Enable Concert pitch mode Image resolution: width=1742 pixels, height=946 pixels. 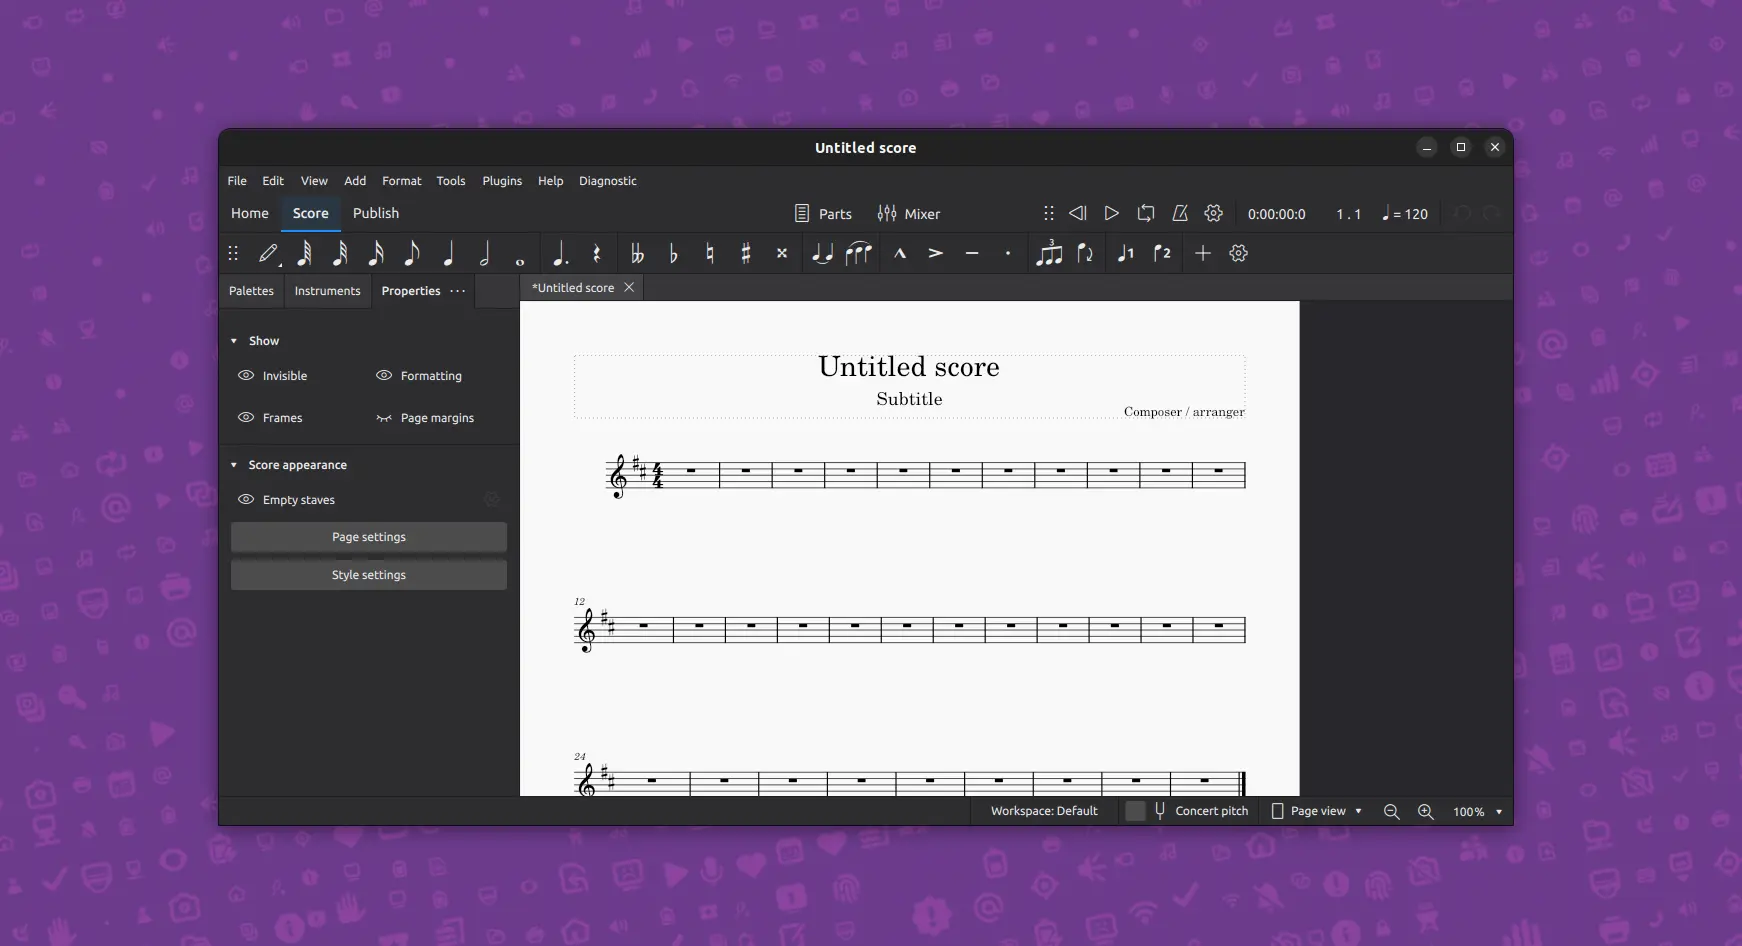pyautogui.click(x=1135, y=811)
